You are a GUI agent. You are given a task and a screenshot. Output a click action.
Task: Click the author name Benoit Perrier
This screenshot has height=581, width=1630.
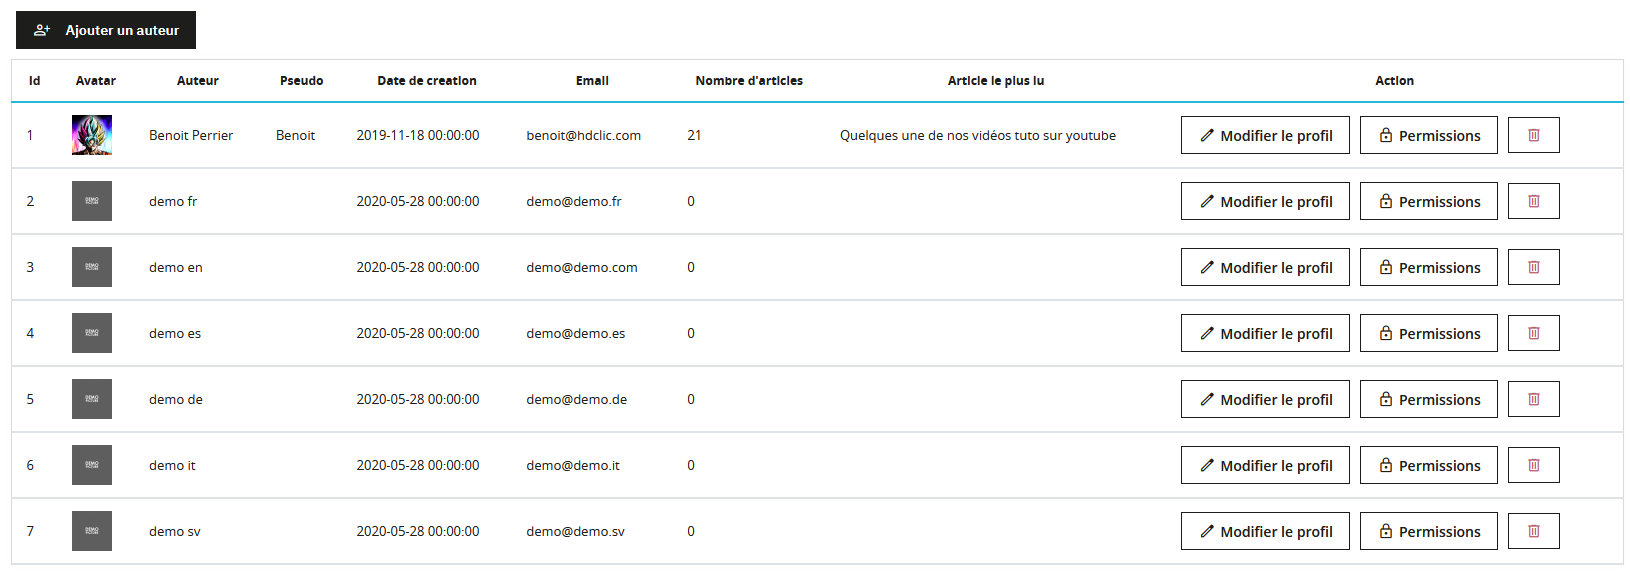[191, 135]
